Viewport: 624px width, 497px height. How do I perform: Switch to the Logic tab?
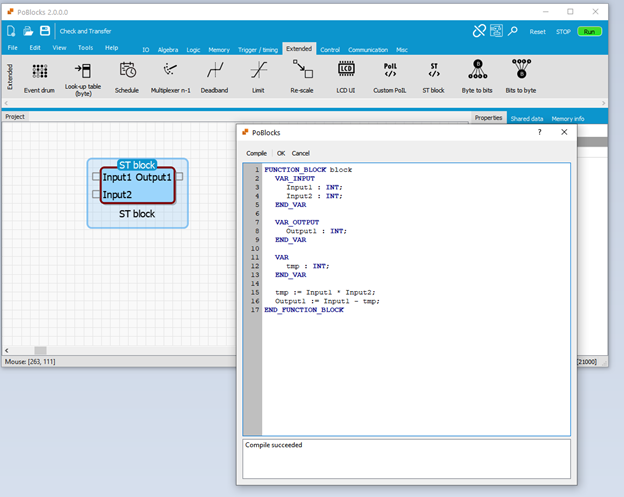click(x=193, y=50)
